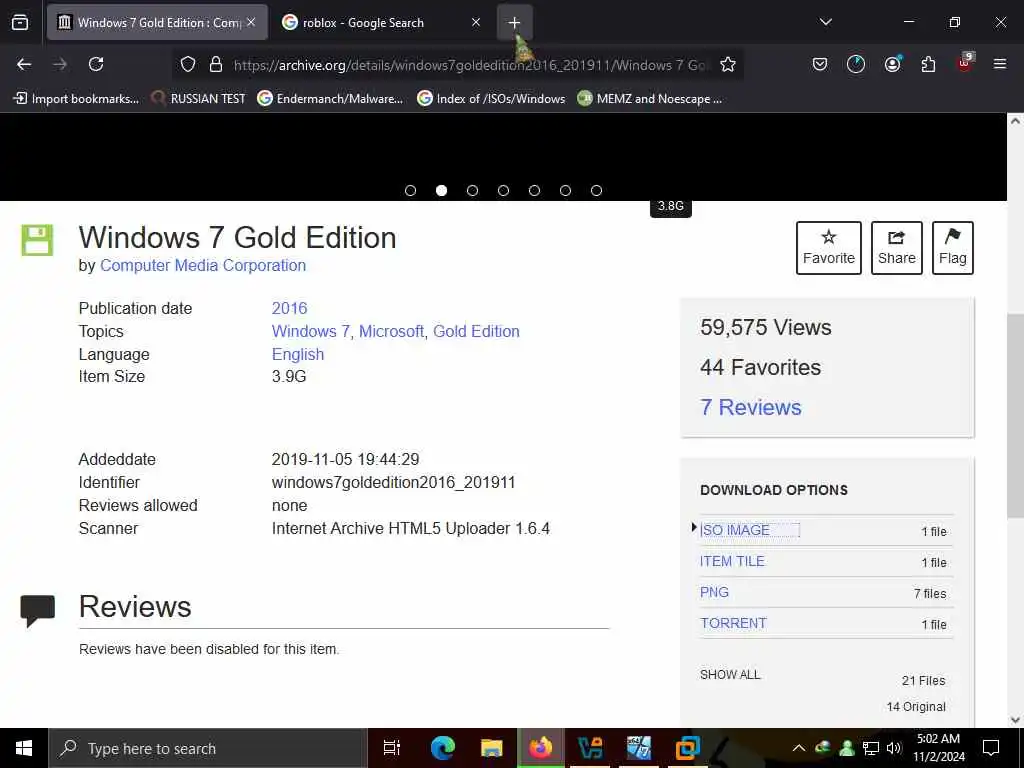Select the seventh carousel image dot
Screen dimensions: 1024x768
[x=596, y=191]
